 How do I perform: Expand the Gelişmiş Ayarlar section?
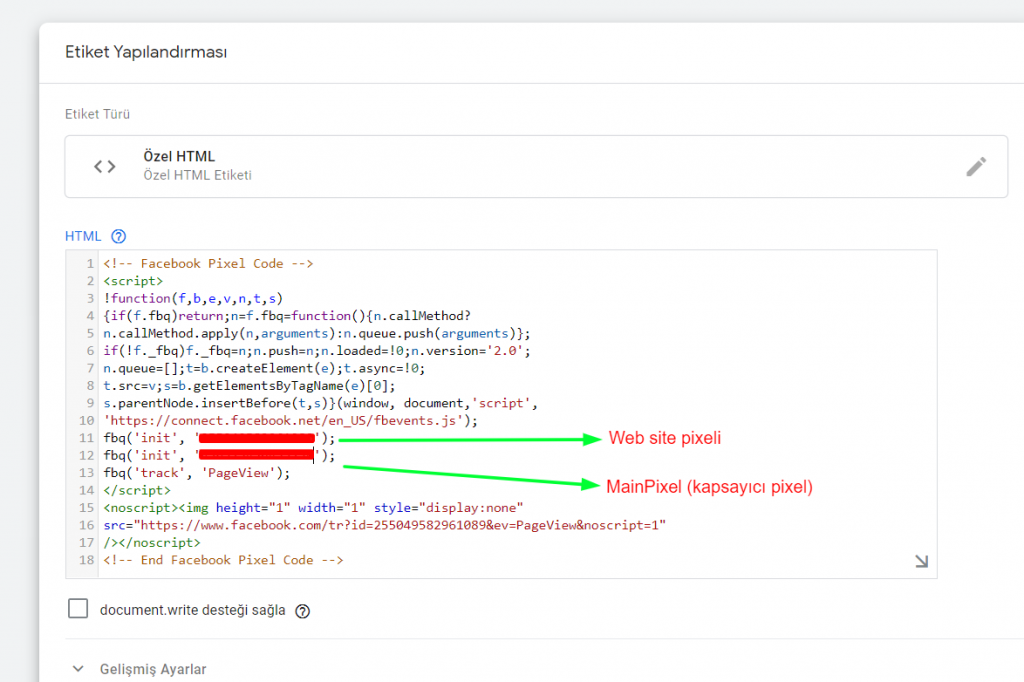tap(78, 669)
